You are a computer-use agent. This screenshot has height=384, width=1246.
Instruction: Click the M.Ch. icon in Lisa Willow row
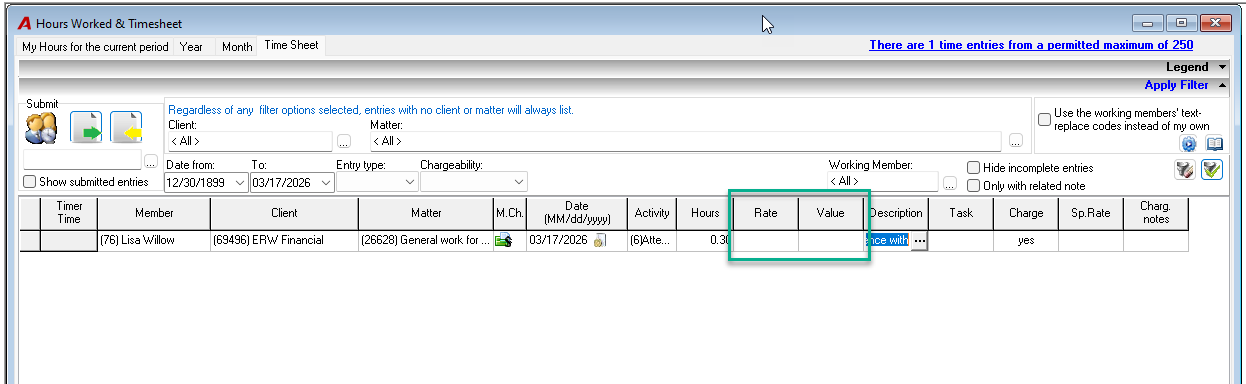504,240
